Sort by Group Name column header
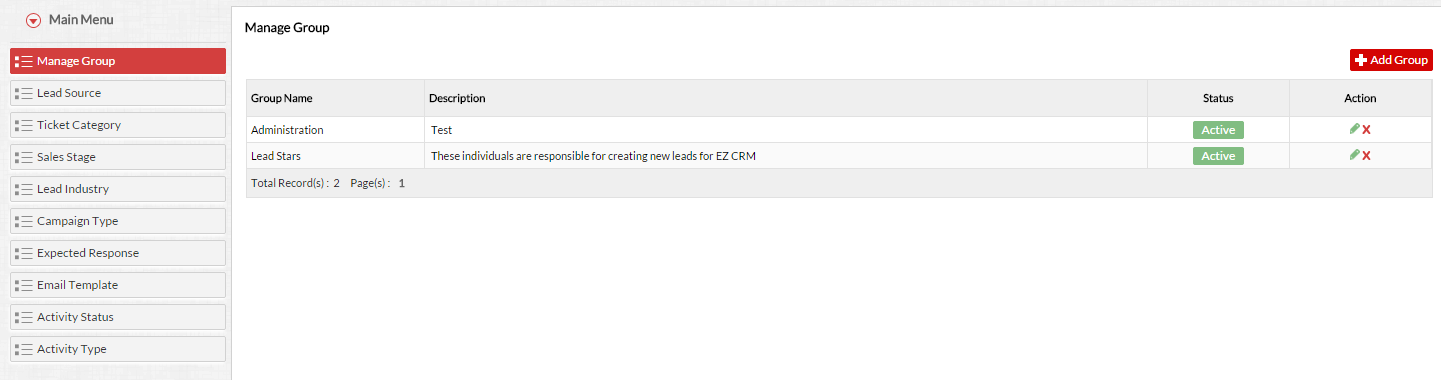Image resolution: width=1441 pixels, height=380 pixels. pyautogui.click(x=282, y=98)
